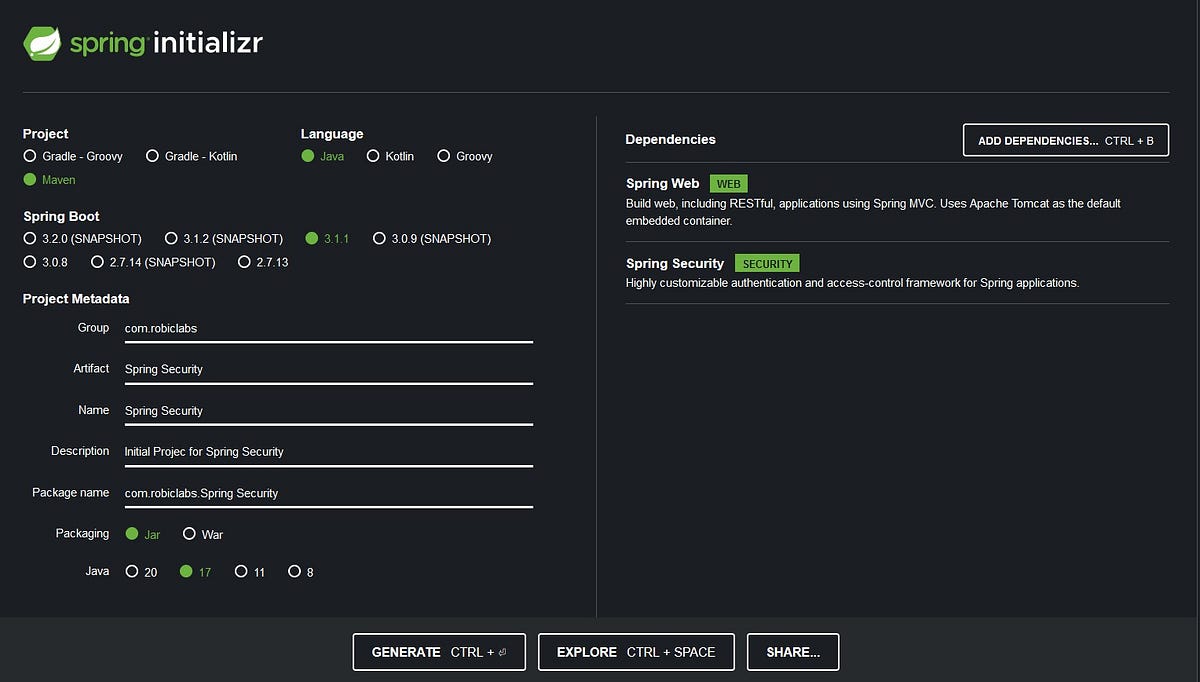Click the Spring Security dependency title

(675, 264)
